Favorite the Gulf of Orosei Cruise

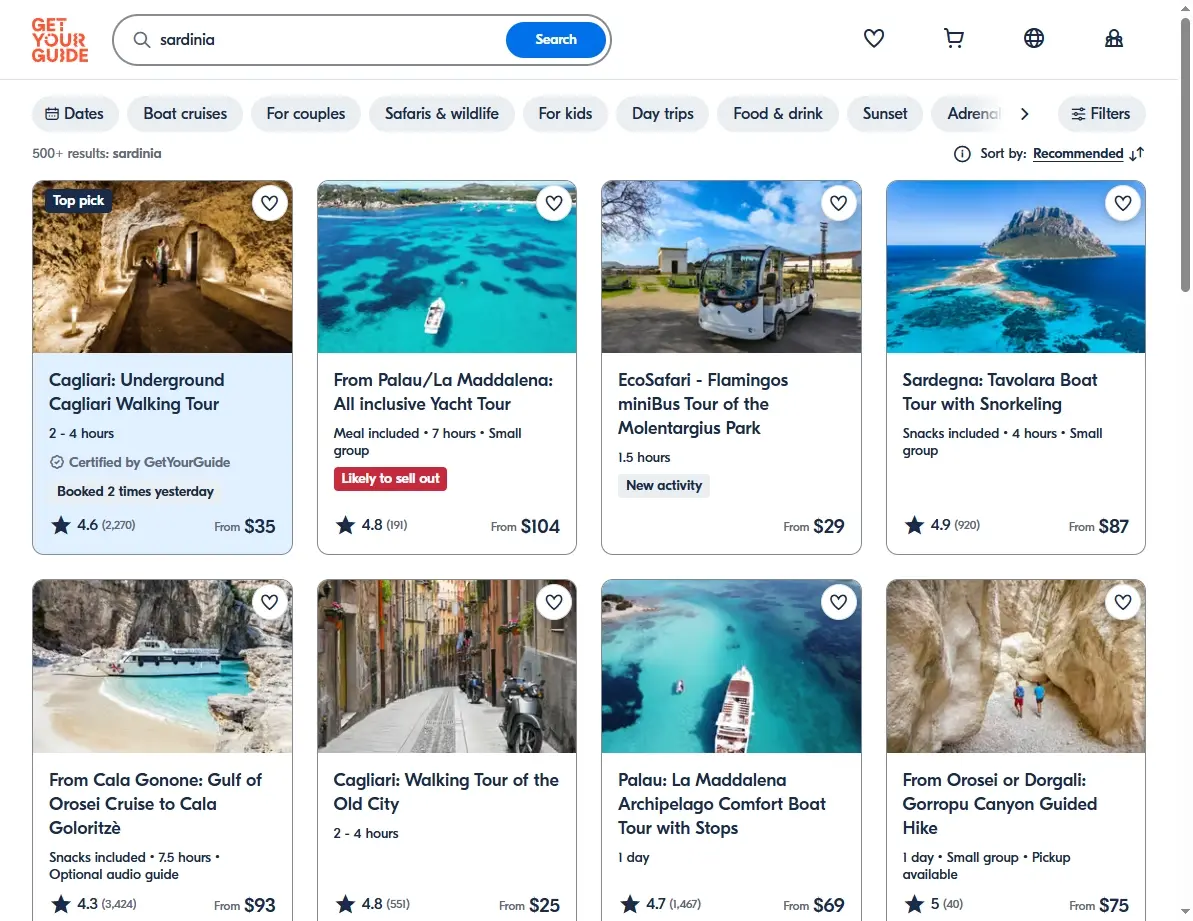point(269,602)
